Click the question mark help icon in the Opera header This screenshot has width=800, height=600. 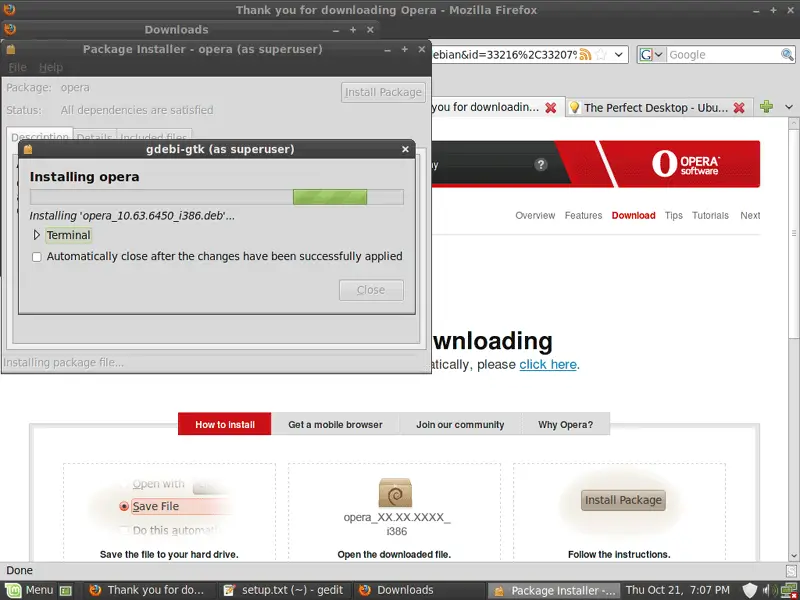[x=541, y=164]
